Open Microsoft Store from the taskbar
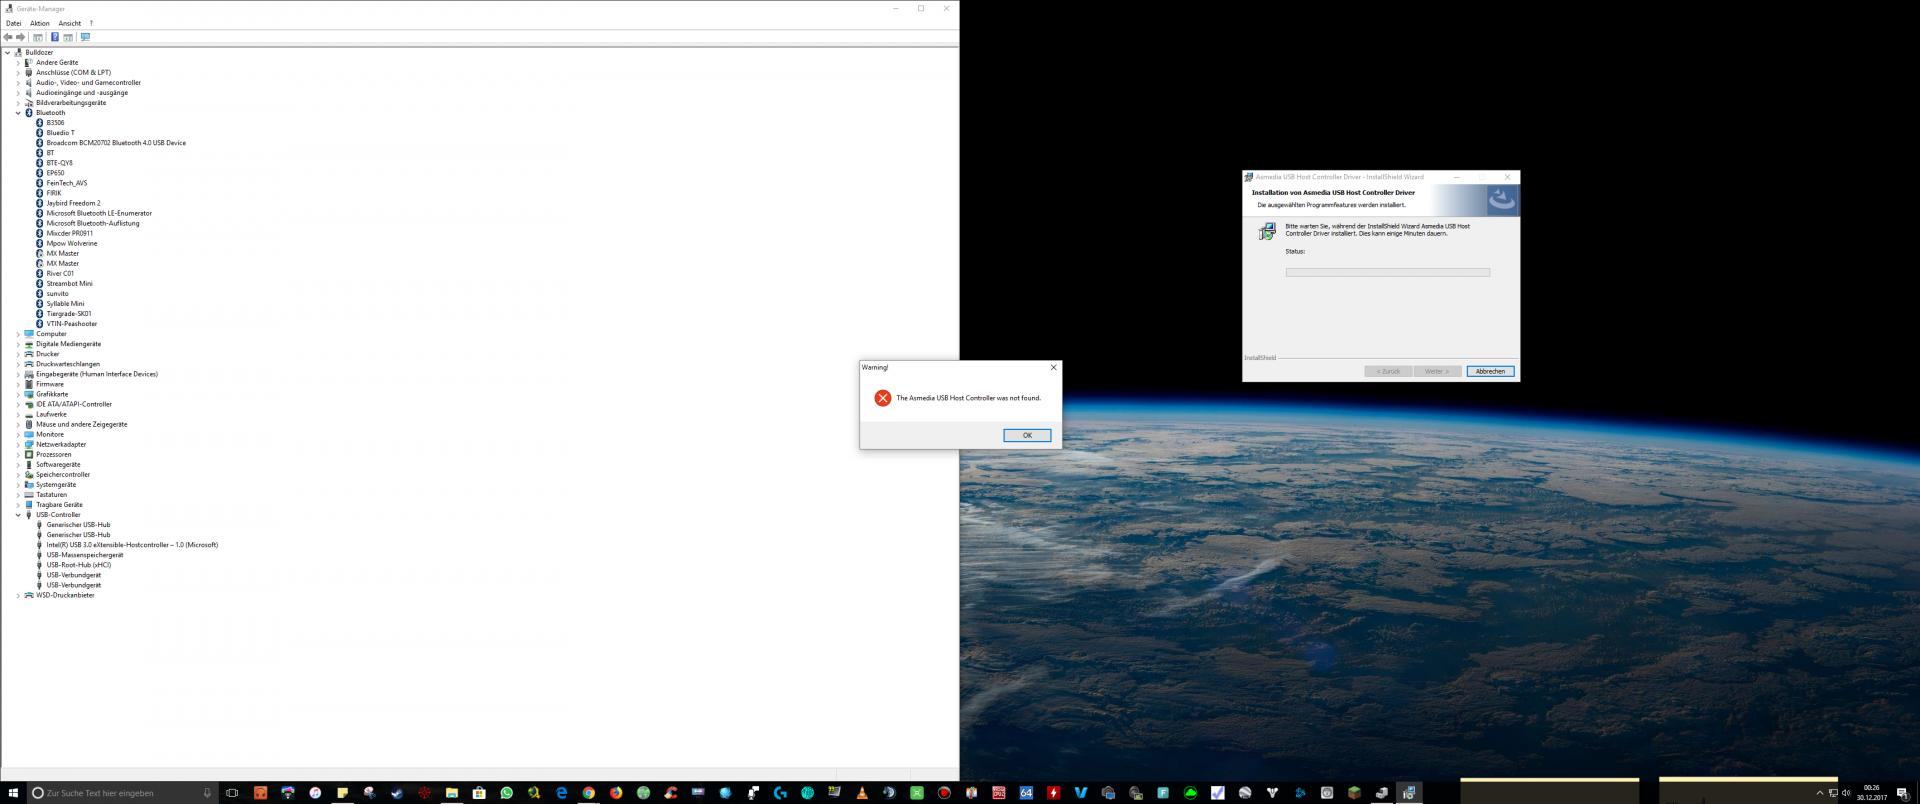 point(479,793)
